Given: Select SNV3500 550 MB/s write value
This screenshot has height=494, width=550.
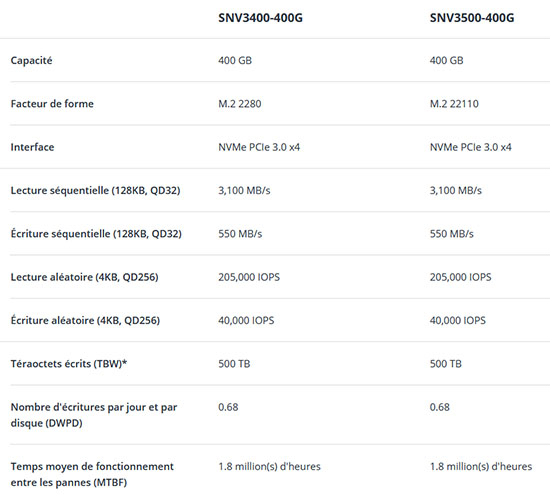Looking at the screenshot, I should tap(451, 234).
